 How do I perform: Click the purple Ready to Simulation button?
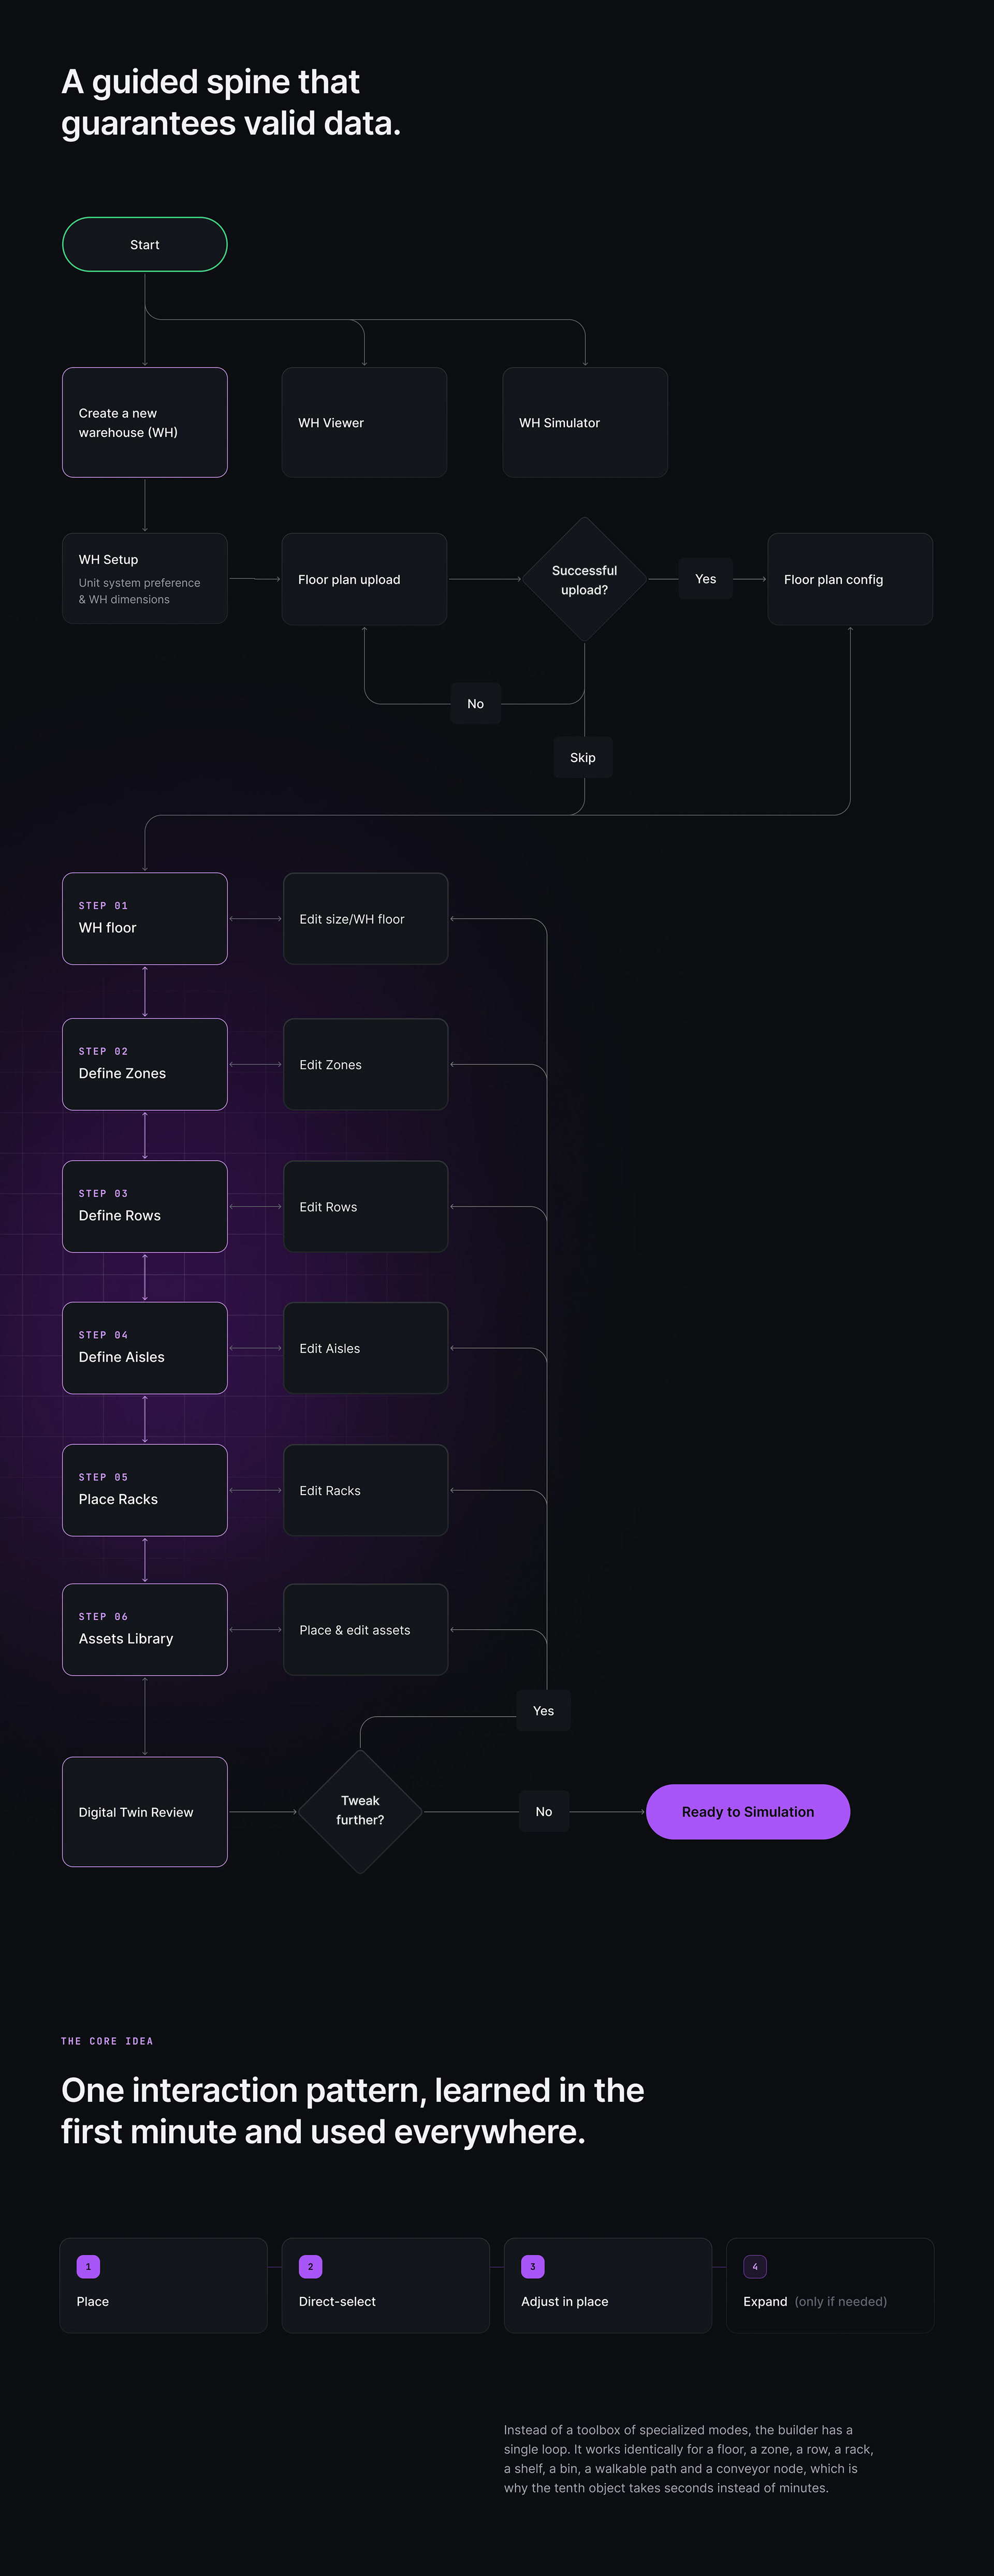(748, 1811)
